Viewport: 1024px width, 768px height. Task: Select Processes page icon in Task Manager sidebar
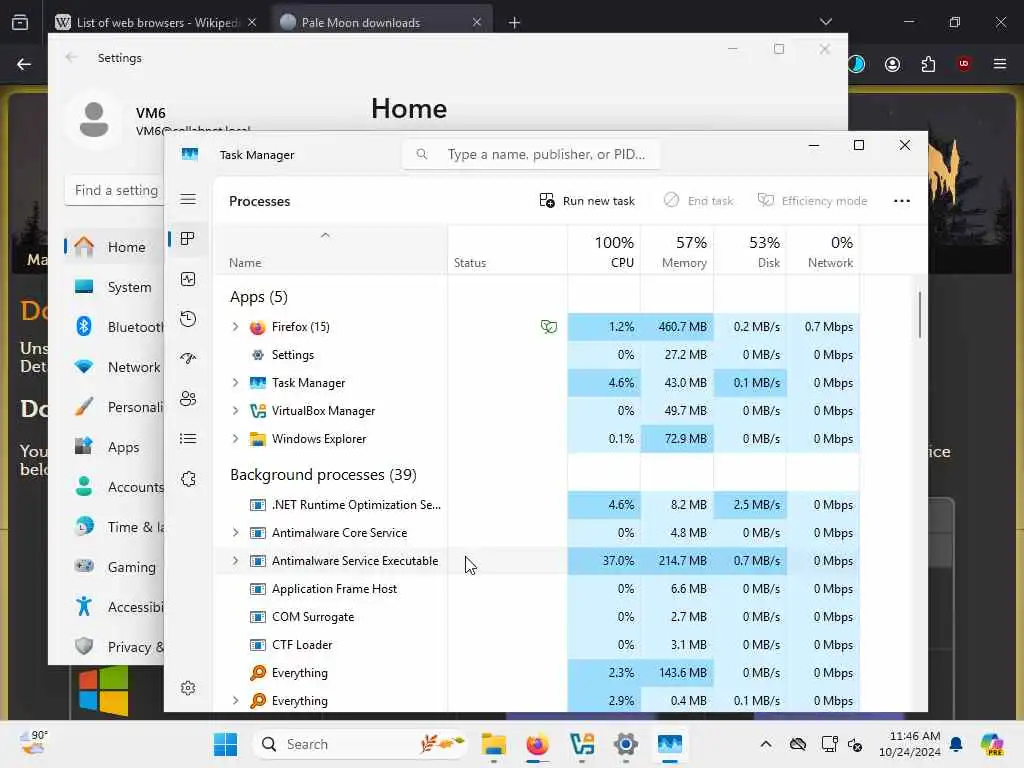(188, 238)
